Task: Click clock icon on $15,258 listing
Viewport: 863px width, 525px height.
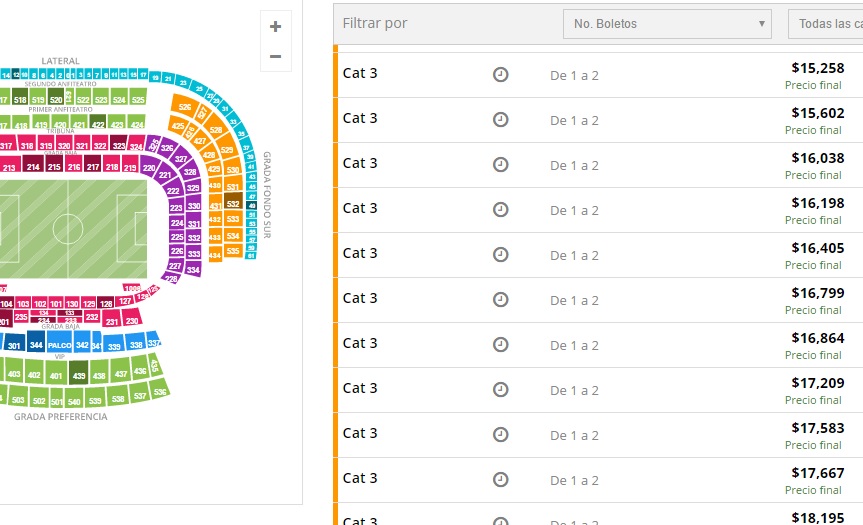Action: [500, 74]
